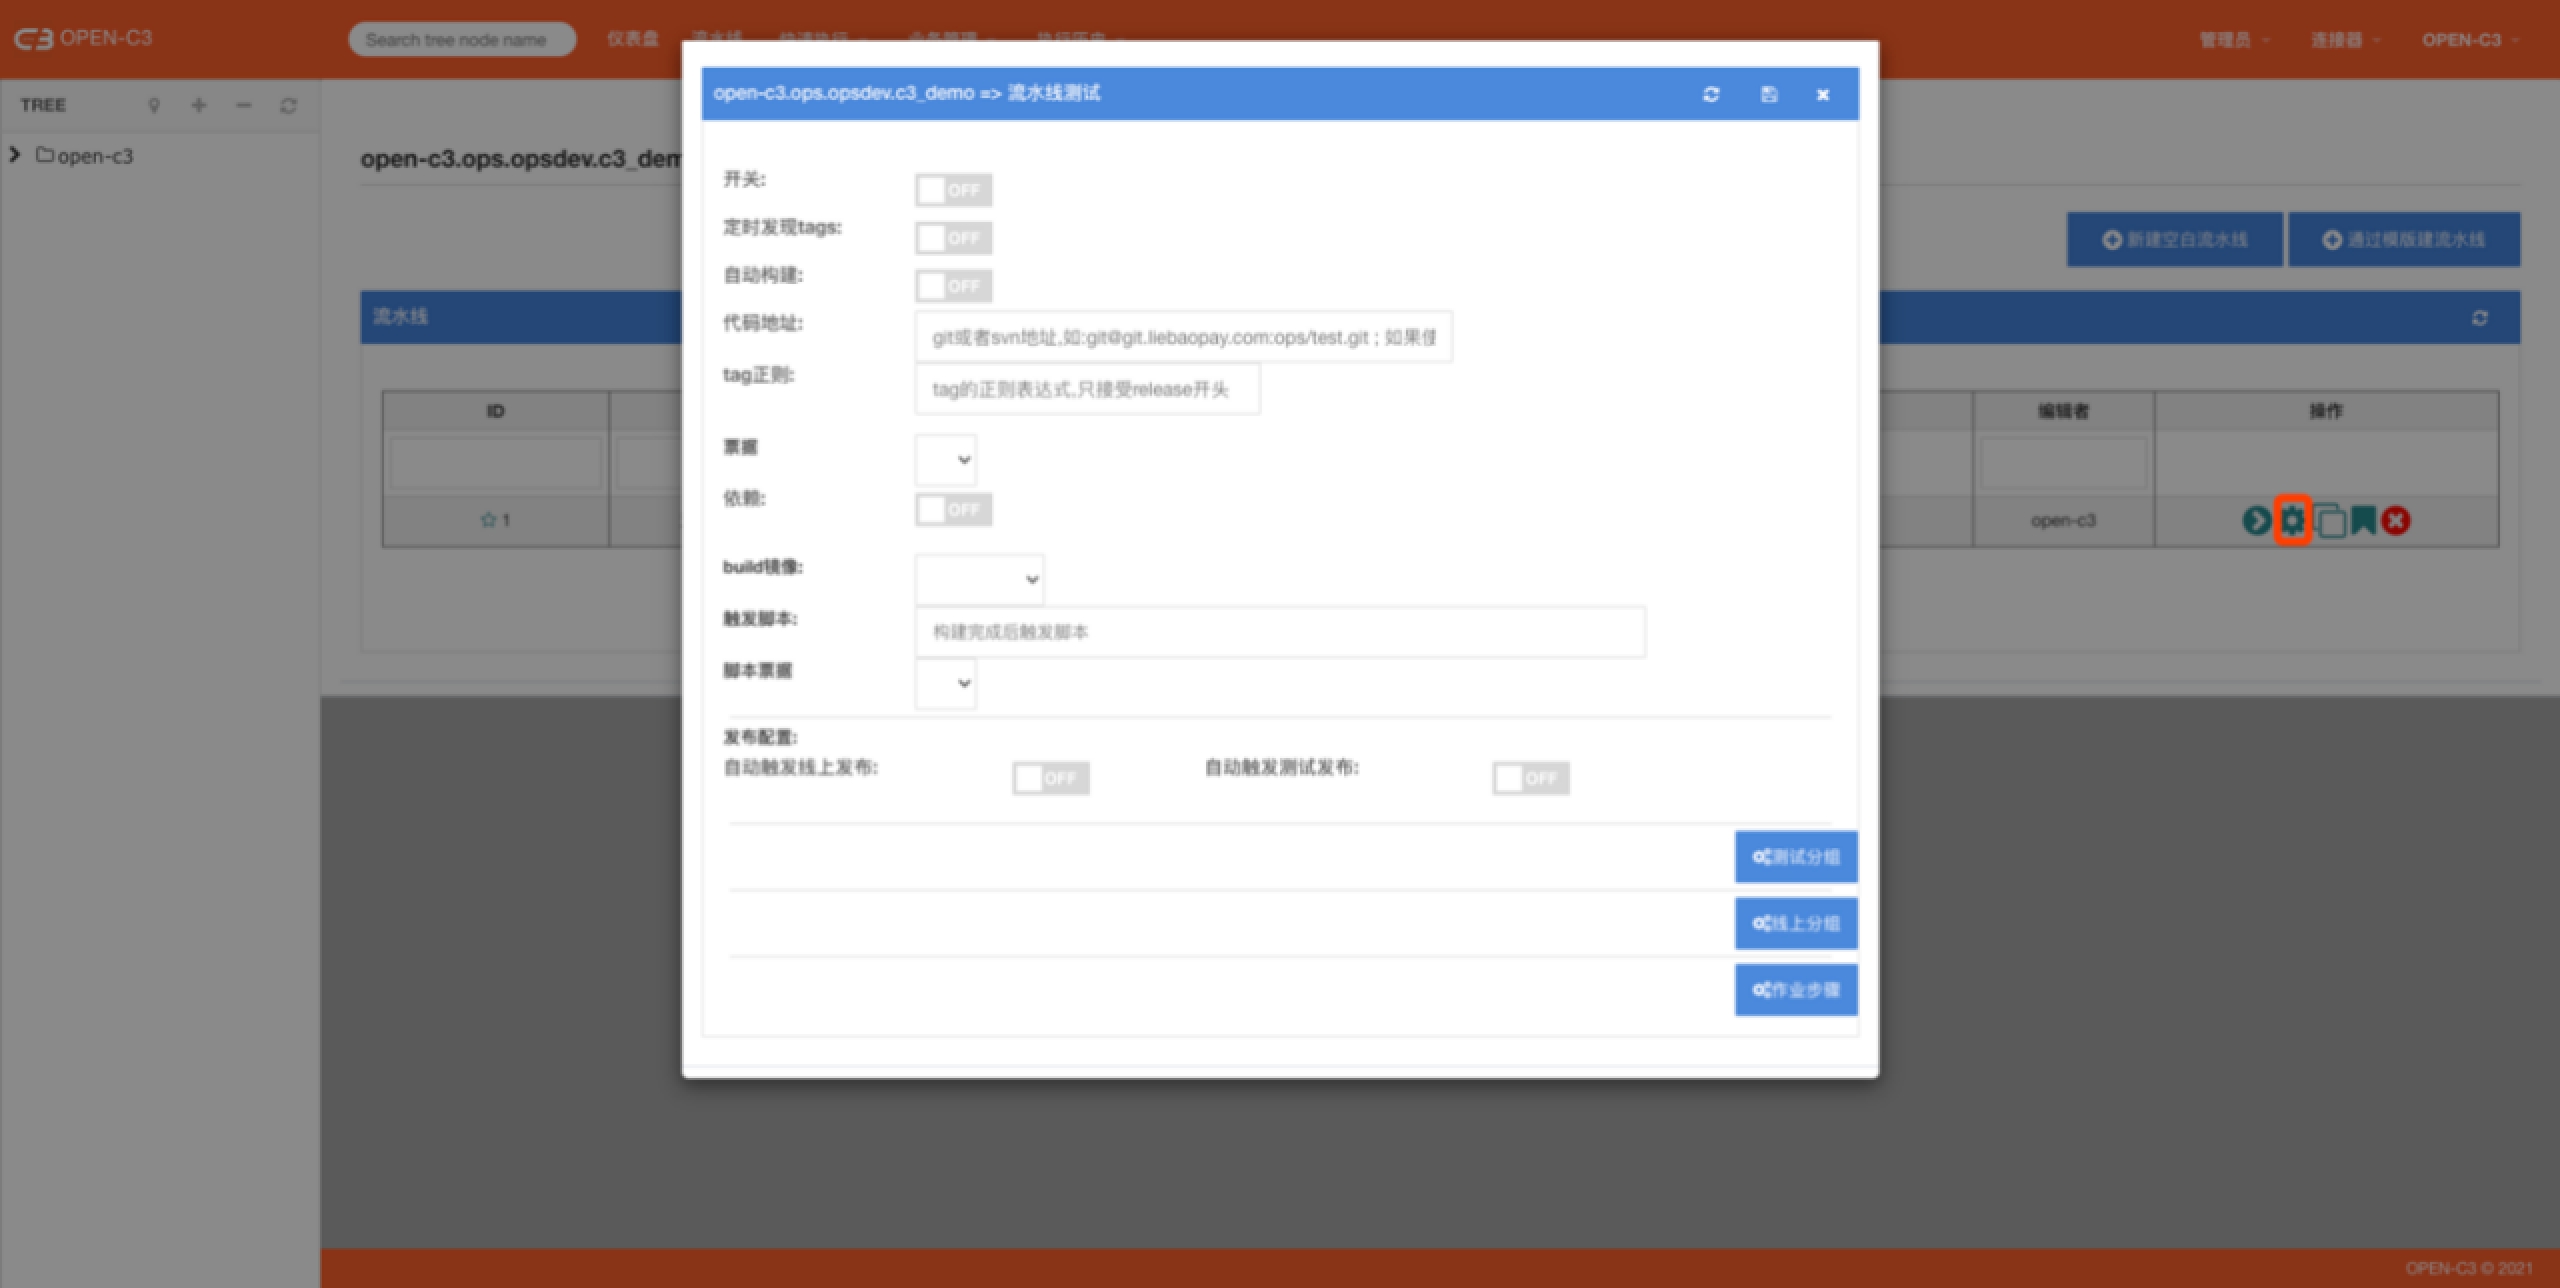Click the save icon in modal header
Image resolution: width=2560 pixels, height=1288 pixels.
coord(1769,94)
